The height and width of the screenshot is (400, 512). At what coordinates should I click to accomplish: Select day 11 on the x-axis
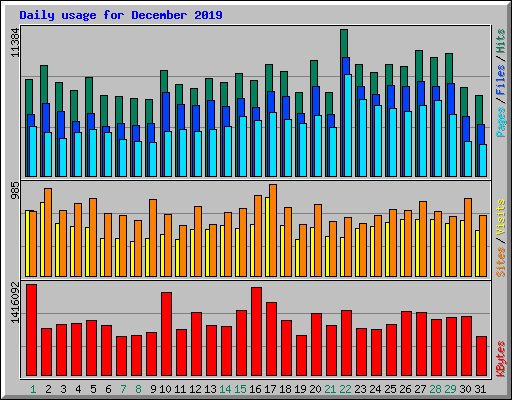[x=180, y=389]
